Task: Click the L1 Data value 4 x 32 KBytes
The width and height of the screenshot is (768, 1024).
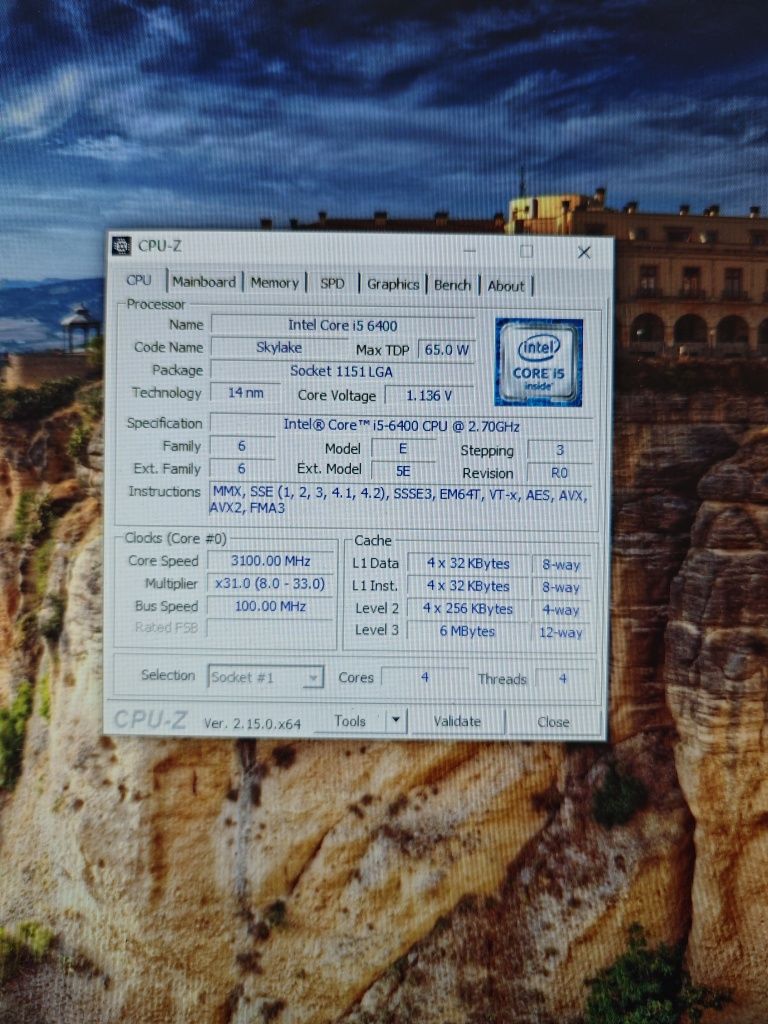Action: point(468,564)
